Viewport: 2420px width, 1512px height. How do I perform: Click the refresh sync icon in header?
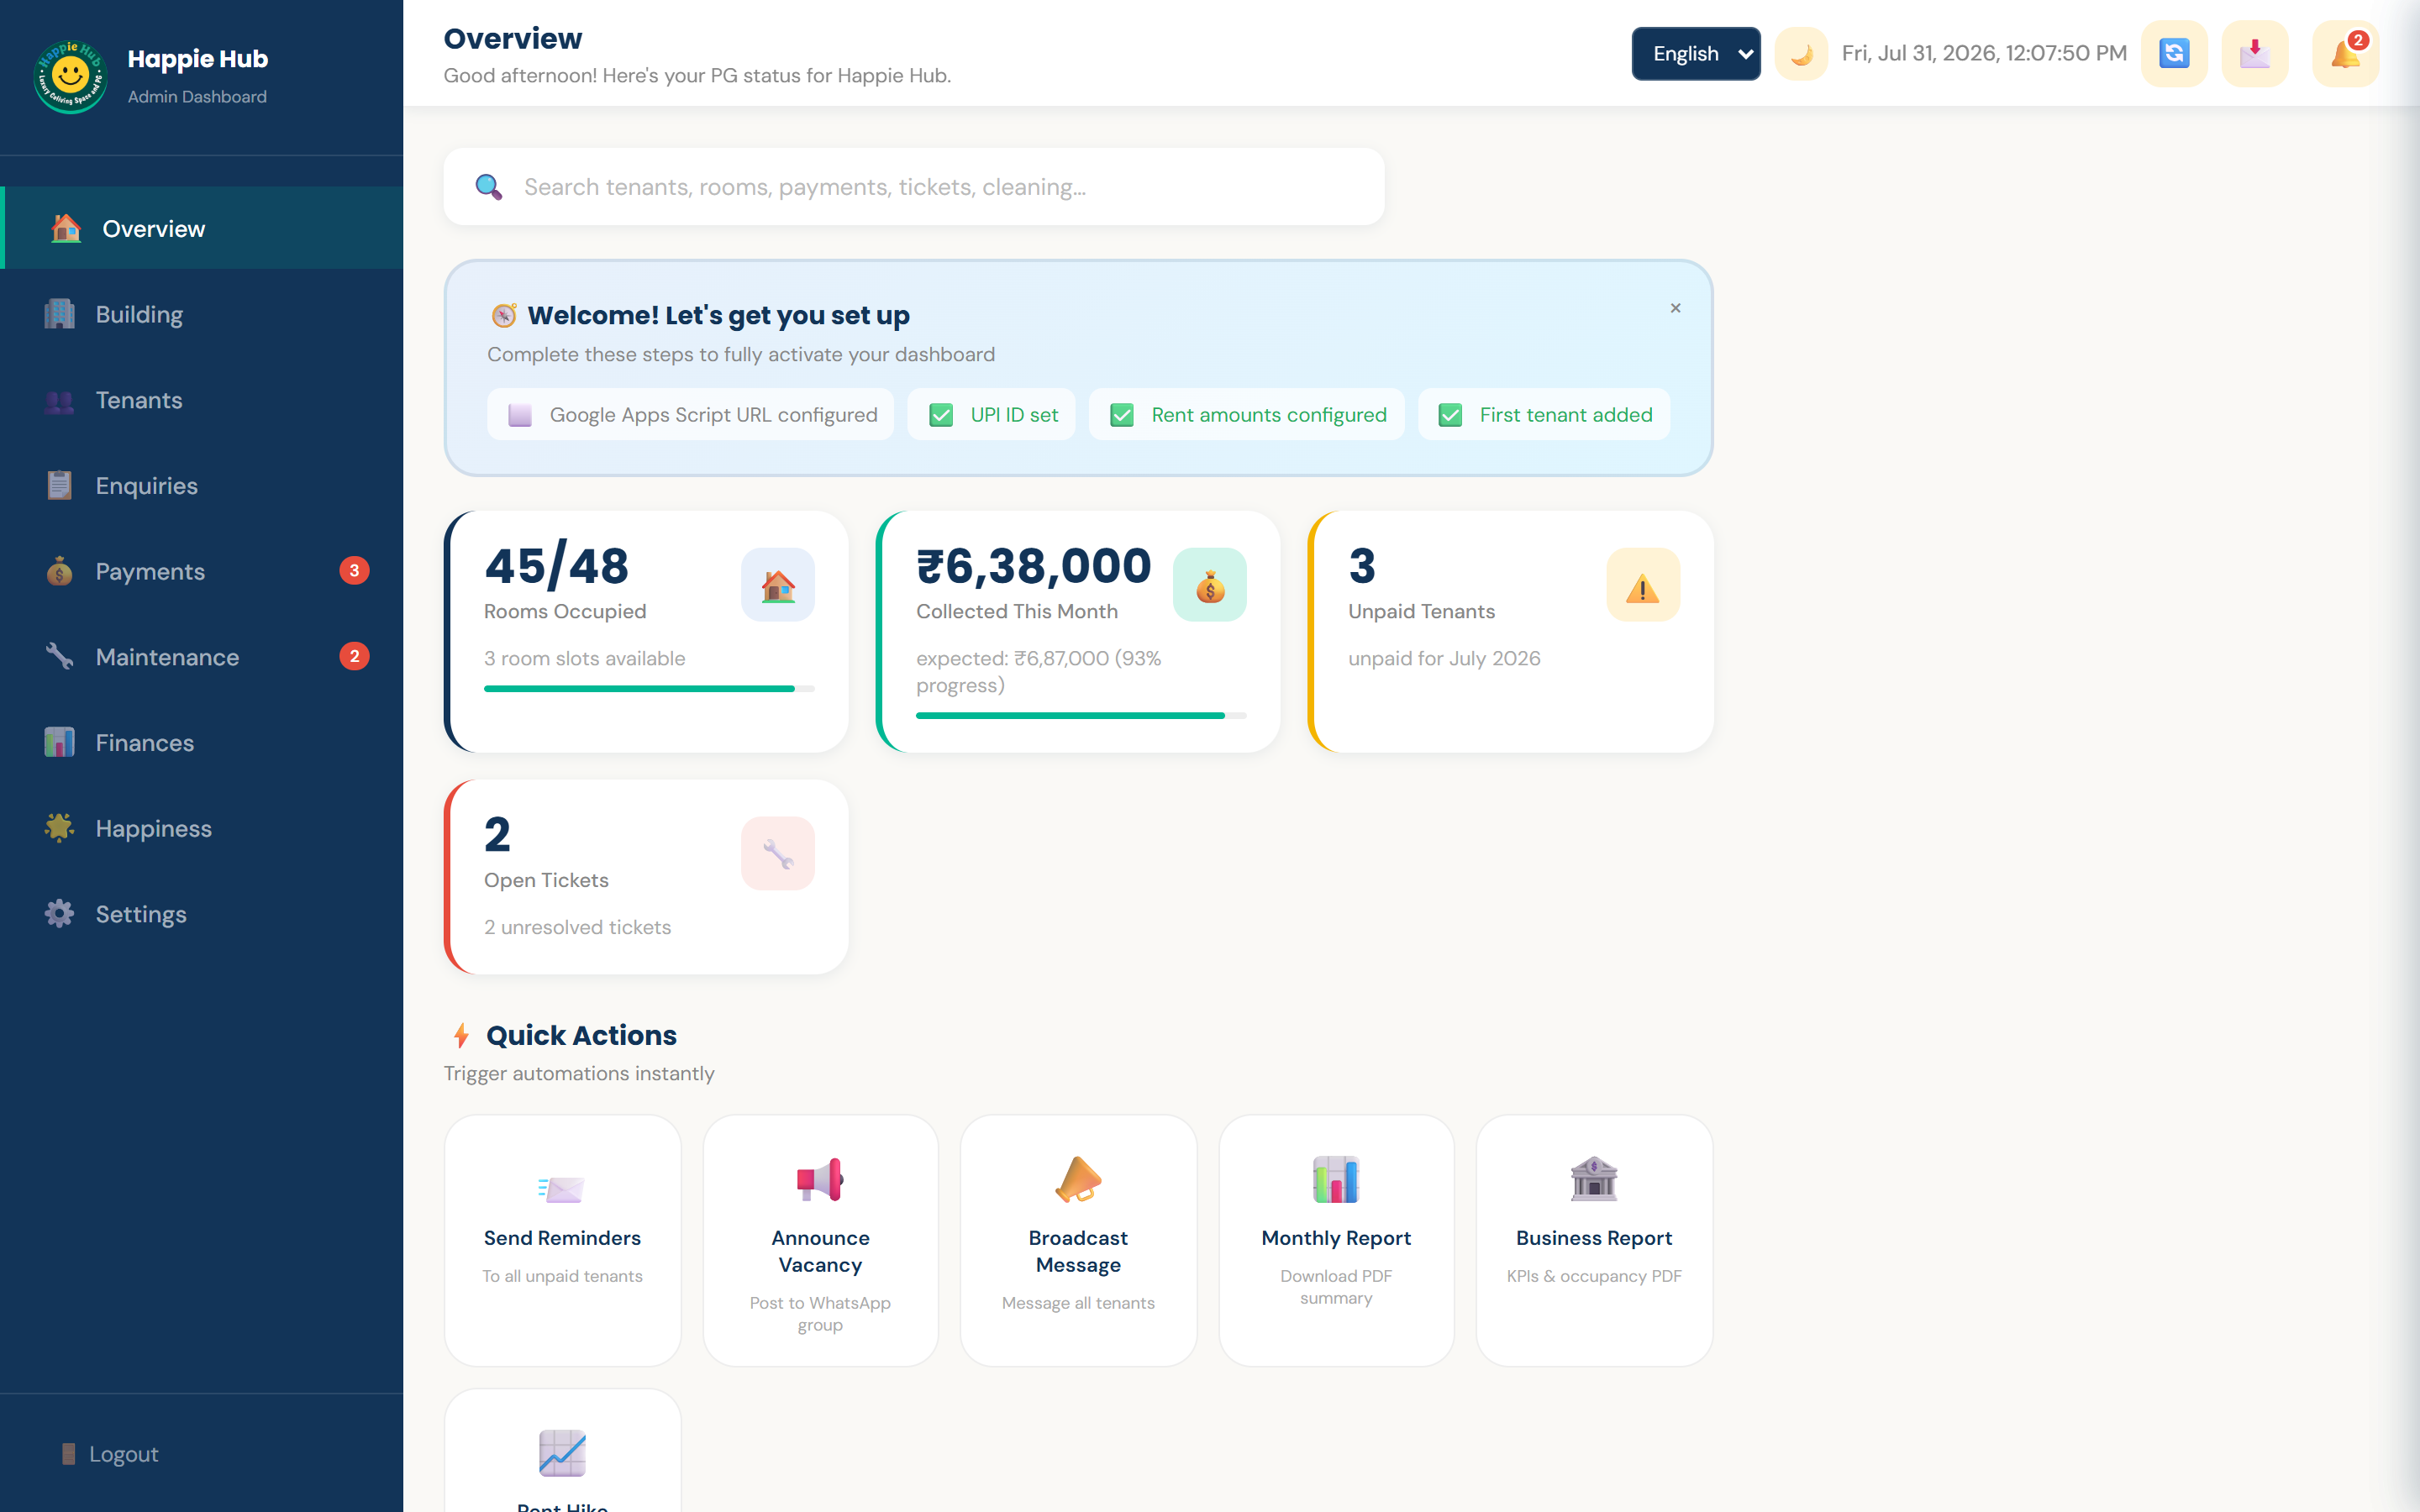tap(2174, 53)
